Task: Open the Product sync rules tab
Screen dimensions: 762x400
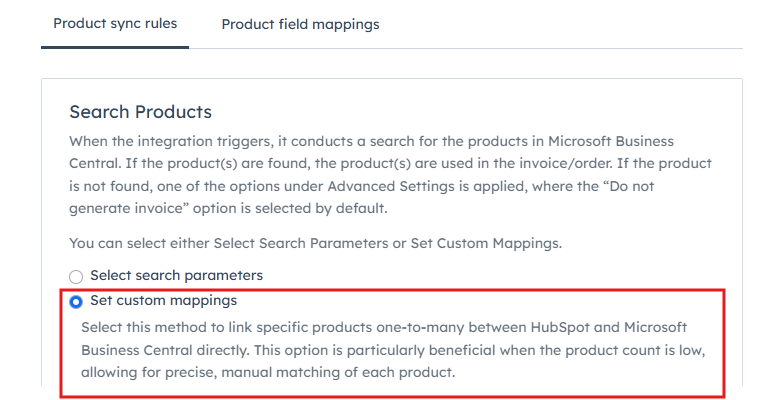Action: 115,23
